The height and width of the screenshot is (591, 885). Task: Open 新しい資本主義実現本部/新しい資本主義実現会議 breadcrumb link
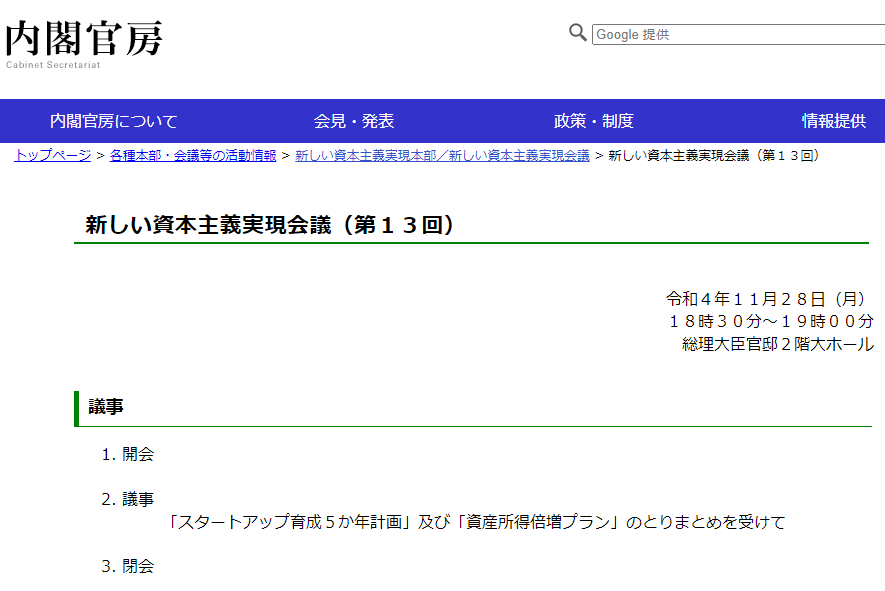(442, 155)
